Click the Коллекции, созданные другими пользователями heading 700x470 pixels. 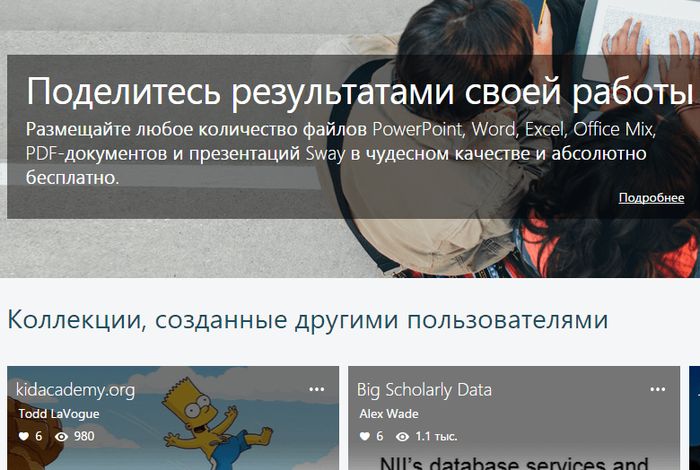[307, 320]
